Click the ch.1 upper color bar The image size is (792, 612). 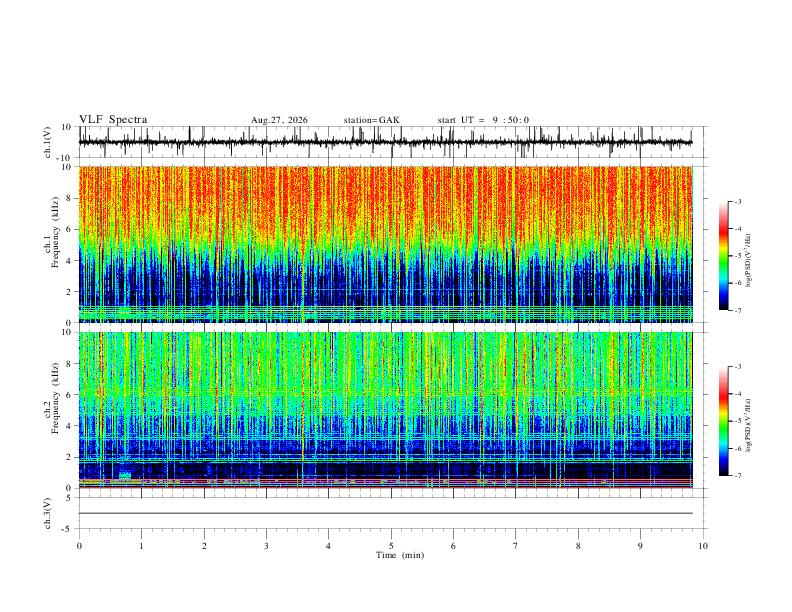[x=723, y=256]
